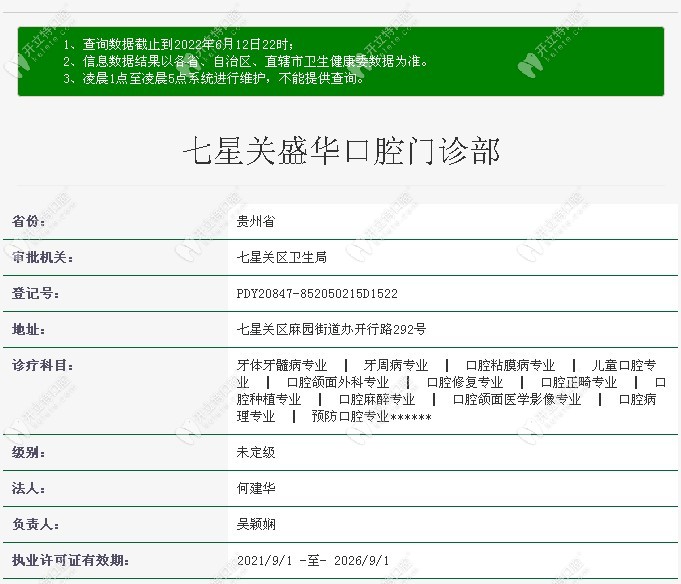Click the 牙体牙髓病专业 entry
Image resolution: width=681 pixels, height=584 pixels.
282,366
